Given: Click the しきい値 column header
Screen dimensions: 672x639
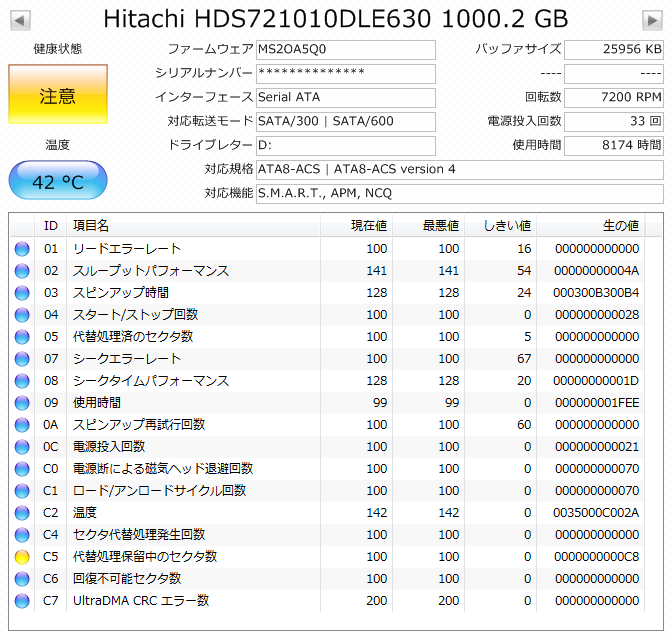Looking at the screenshot, I should click(501, 225).
